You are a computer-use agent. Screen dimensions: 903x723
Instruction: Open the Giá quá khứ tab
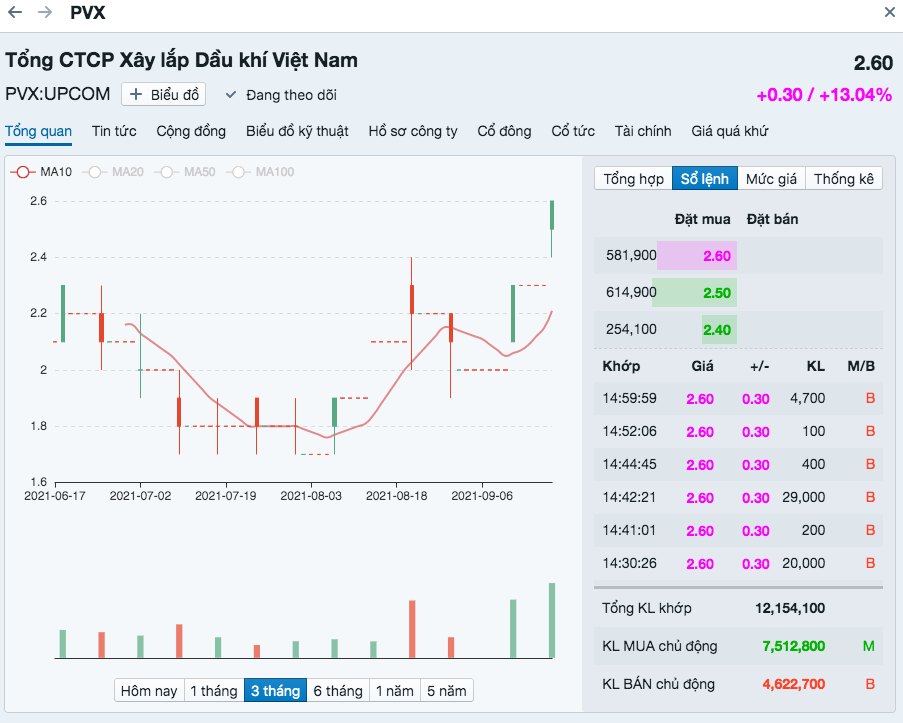[x=730, y=131]
